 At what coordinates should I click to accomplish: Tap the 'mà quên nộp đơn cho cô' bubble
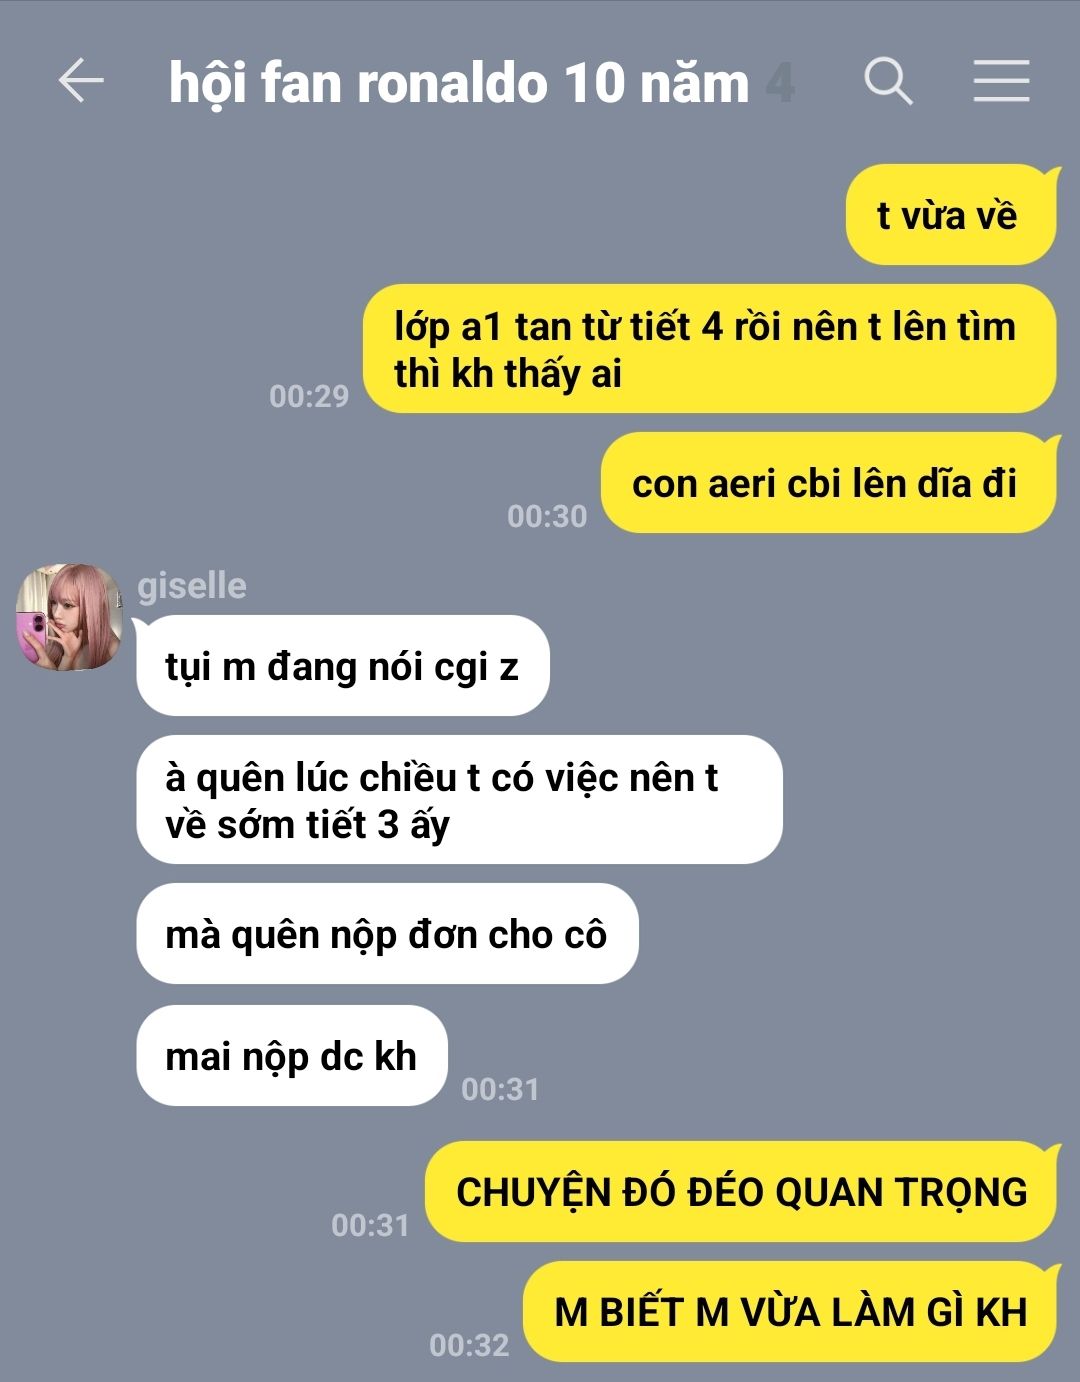click(x=387, y=934)
